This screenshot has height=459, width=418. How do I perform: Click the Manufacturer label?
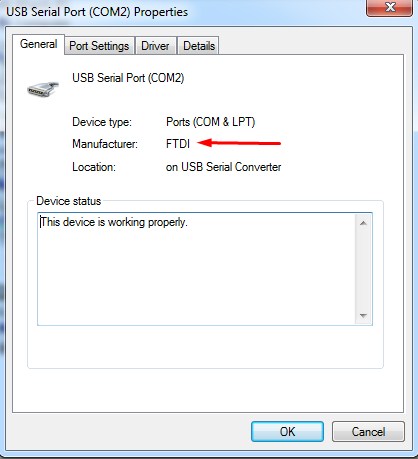105,144
